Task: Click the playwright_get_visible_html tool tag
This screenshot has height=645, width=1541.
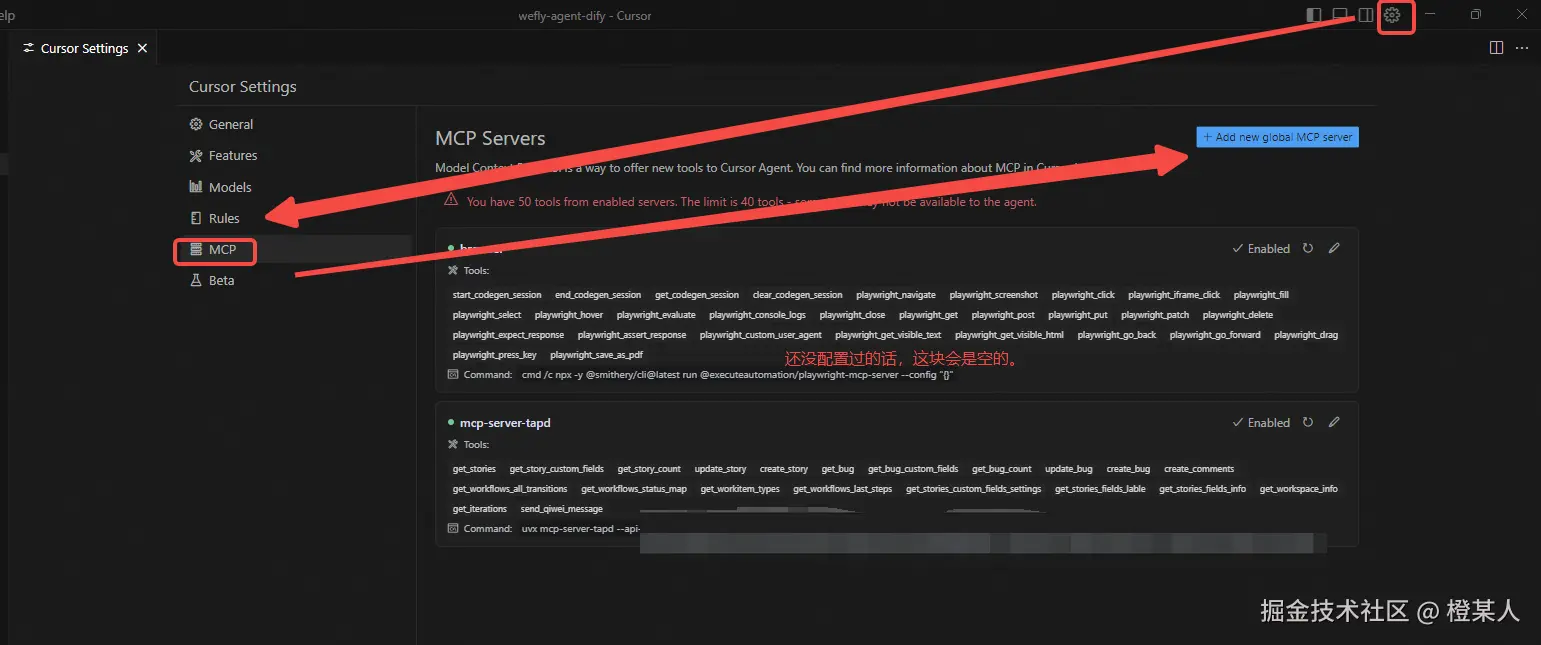Action: [x=1009, y=335]
